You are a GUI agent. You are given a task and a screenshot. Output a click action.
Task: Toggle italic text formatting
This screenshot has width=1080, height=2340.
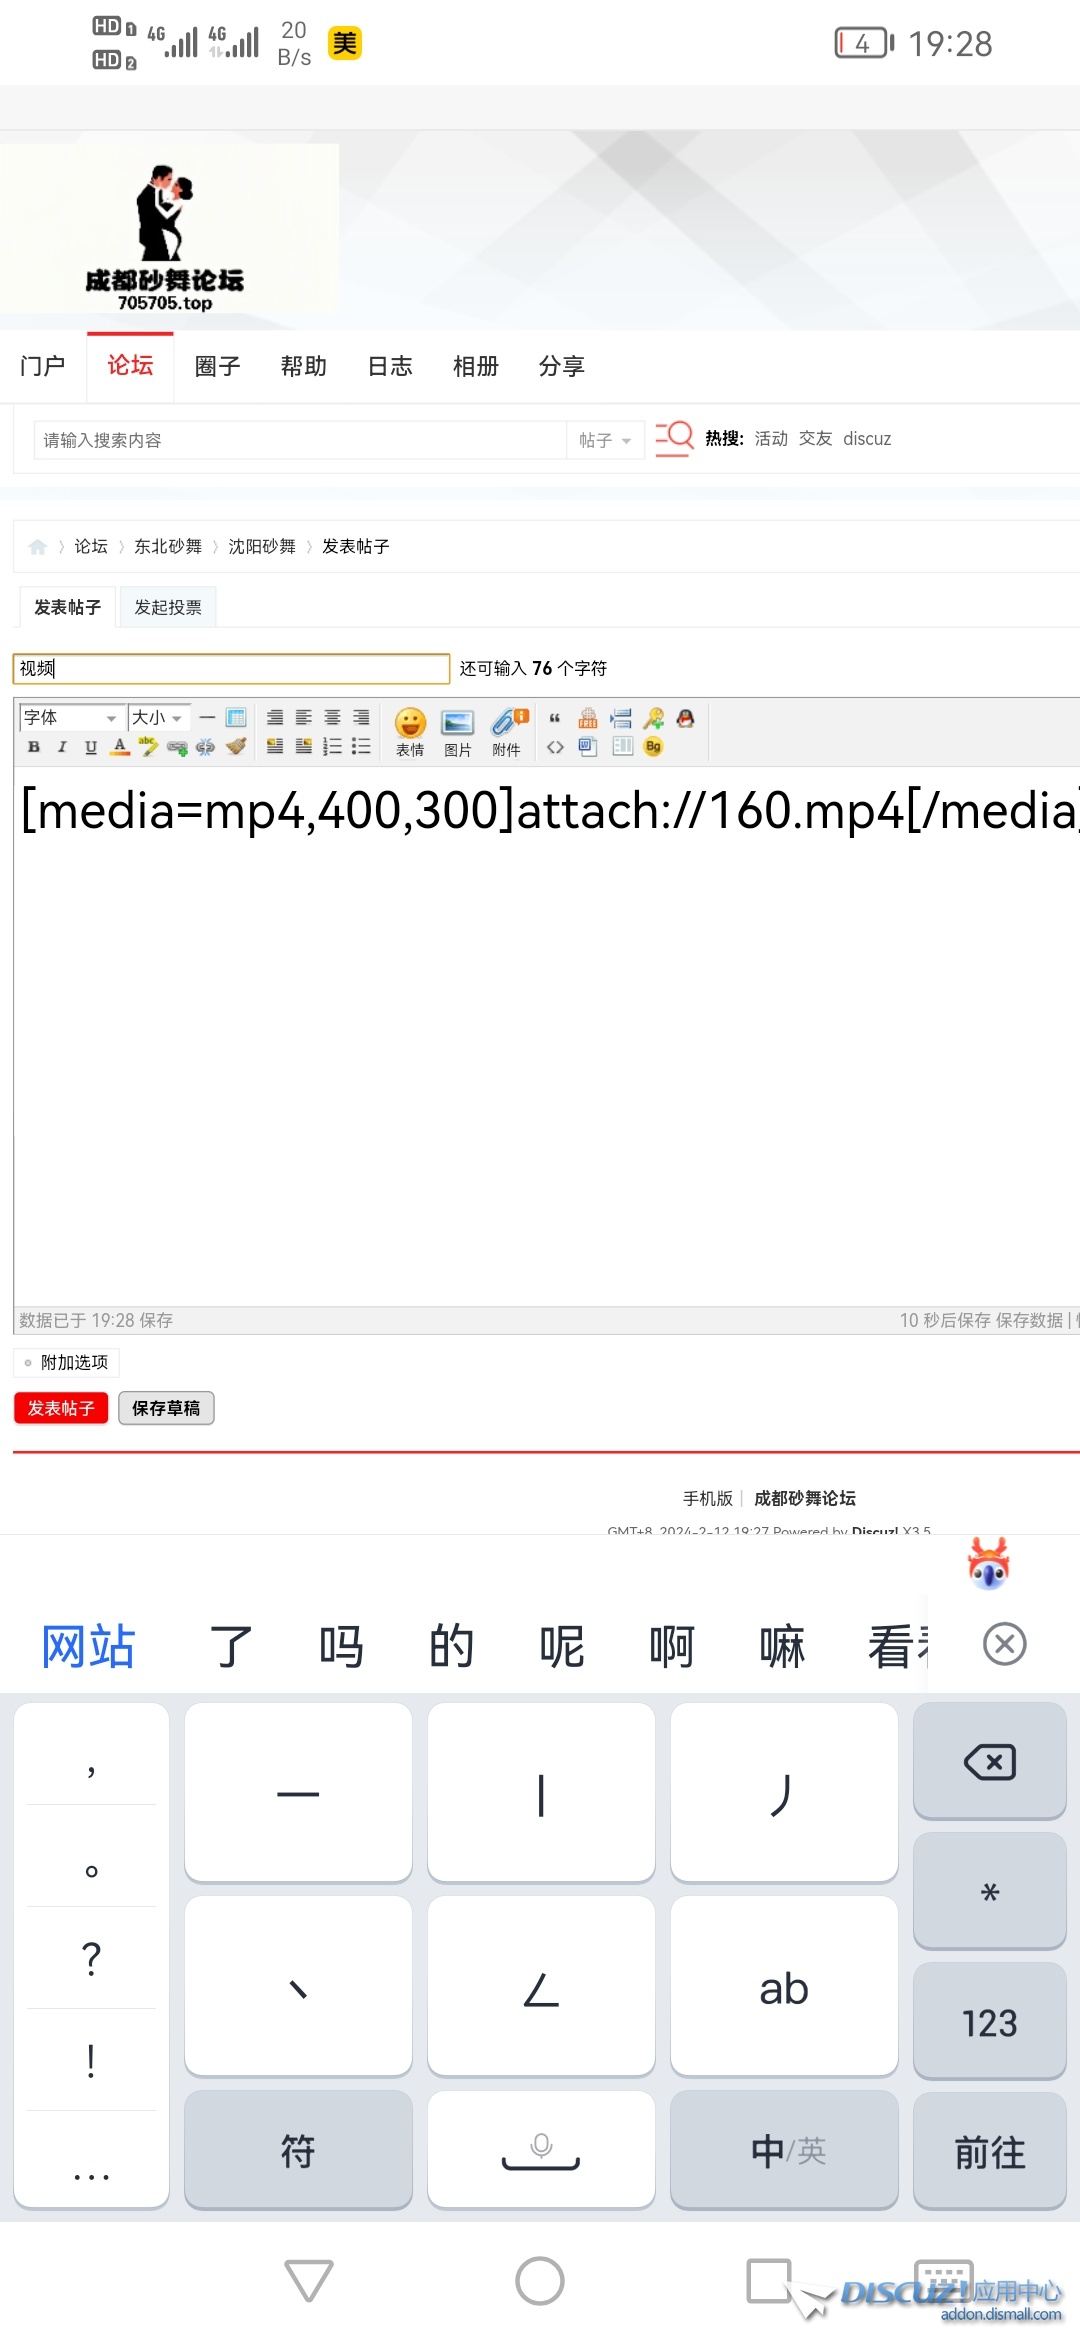coord(62,747)
